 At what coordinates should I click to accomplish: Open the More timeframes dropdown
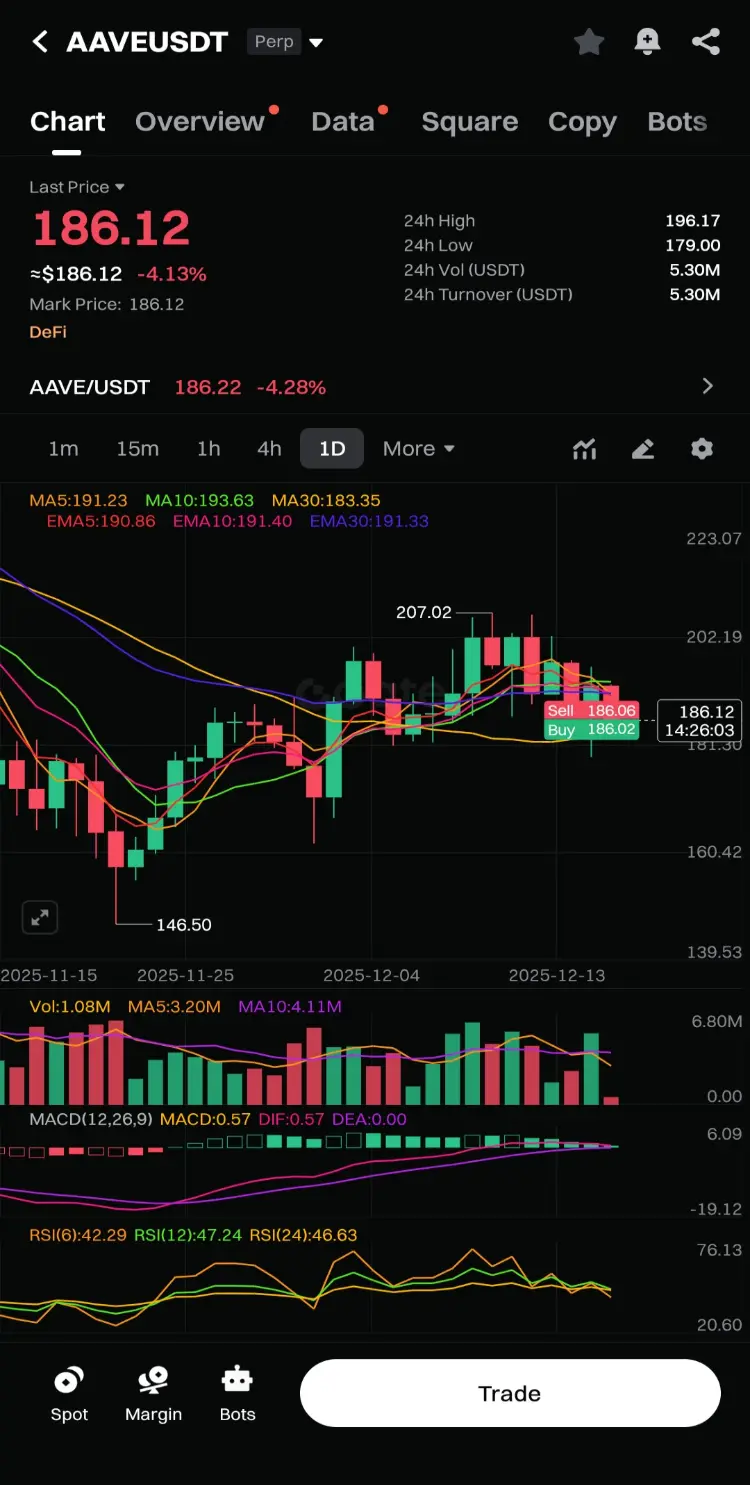point(419,449)
